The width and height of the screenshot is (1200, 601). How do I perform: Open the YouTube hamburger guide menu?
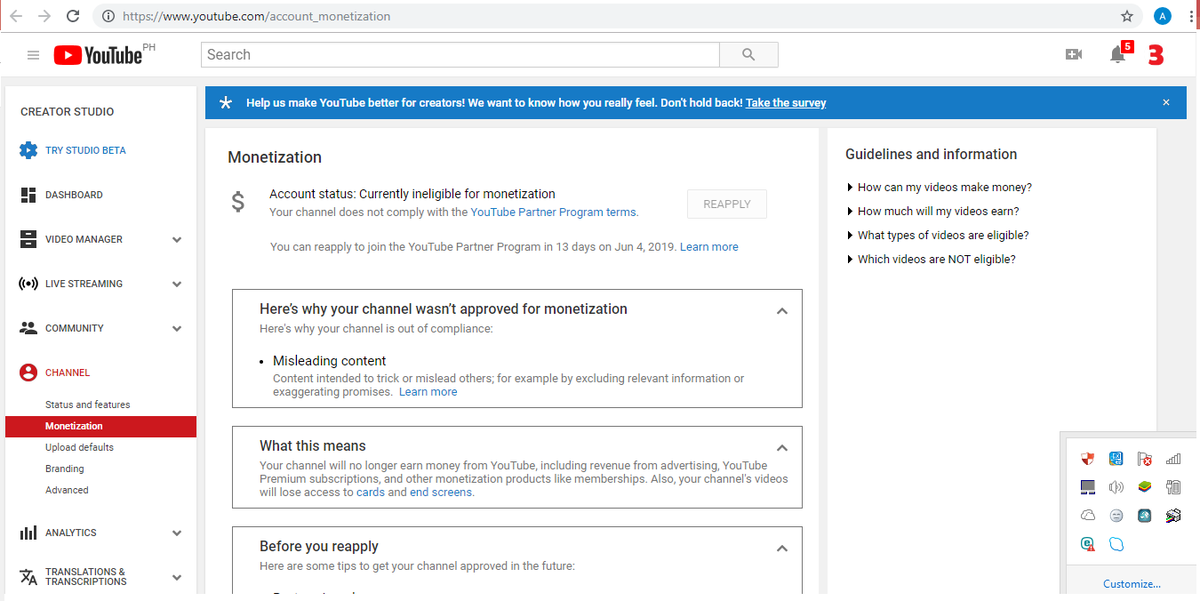[33, 55]
